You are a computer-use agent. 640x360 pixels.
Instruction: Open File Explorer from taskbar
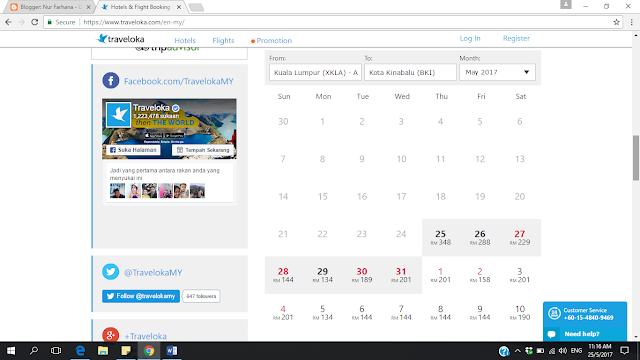pyautogui.click(x=103, y=351)
